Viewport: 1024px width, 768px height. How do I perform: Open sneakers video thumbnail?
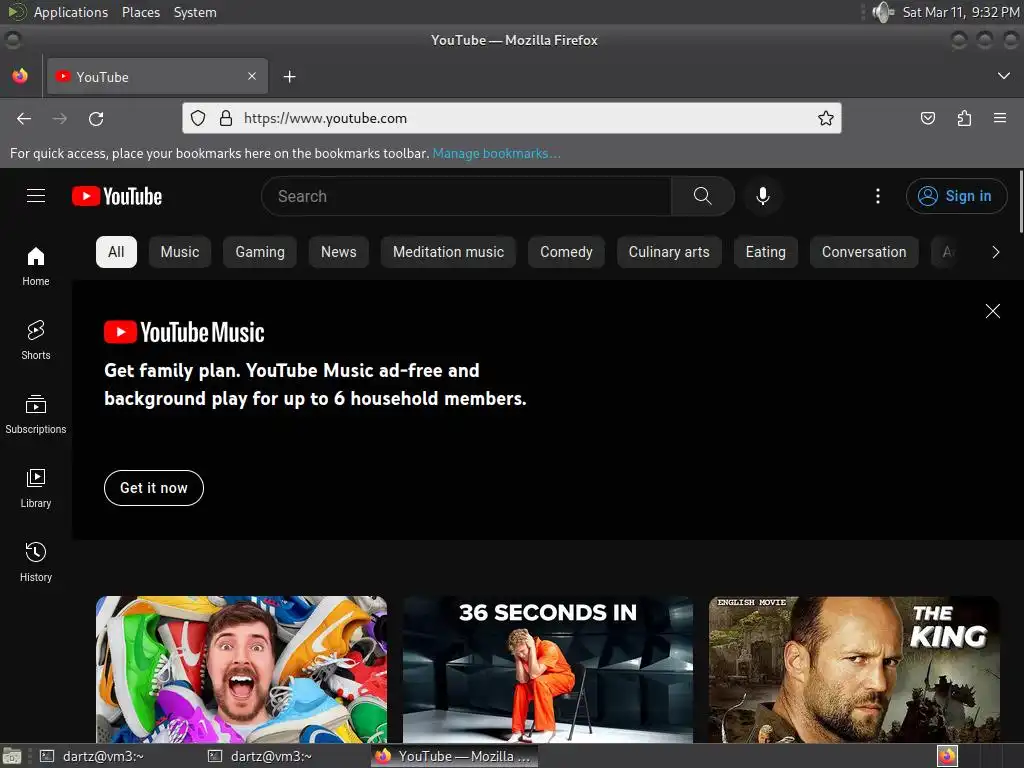(241, 669)
